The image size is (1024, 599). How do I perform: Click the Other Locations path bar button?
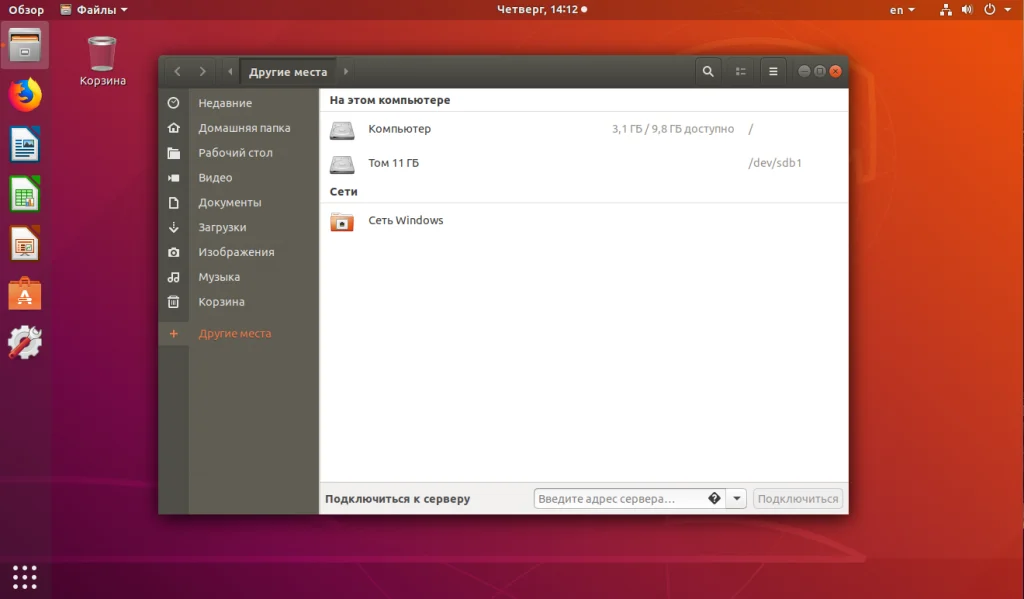288,72
